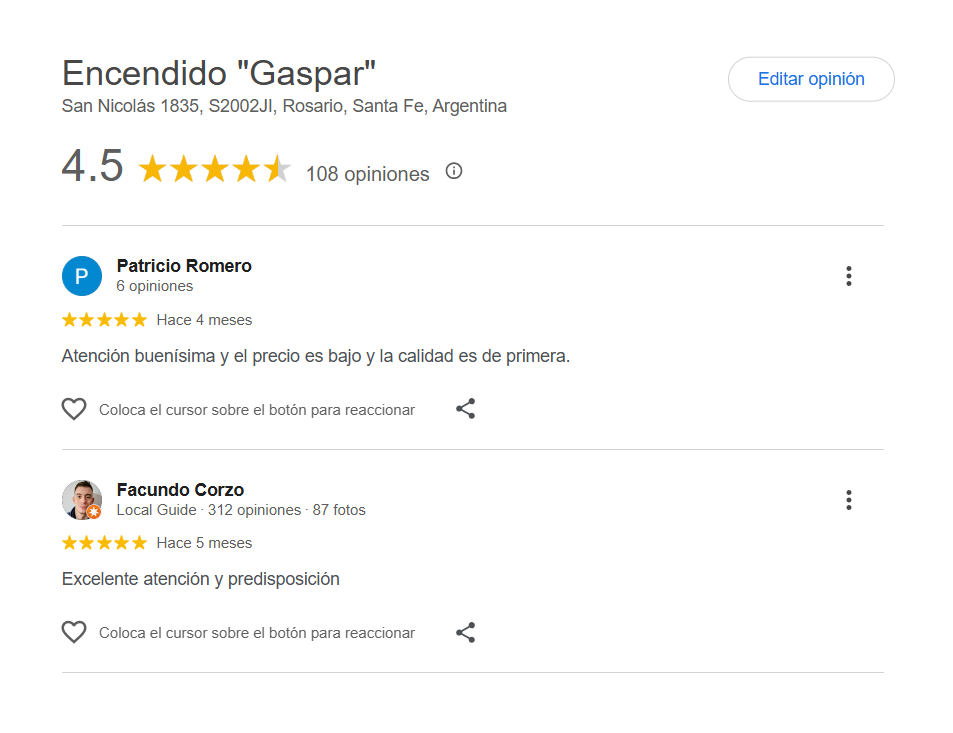The image size is (953, 733).
Task: Share Facundo Corzo's review
Action: click(x=465, y=632)
